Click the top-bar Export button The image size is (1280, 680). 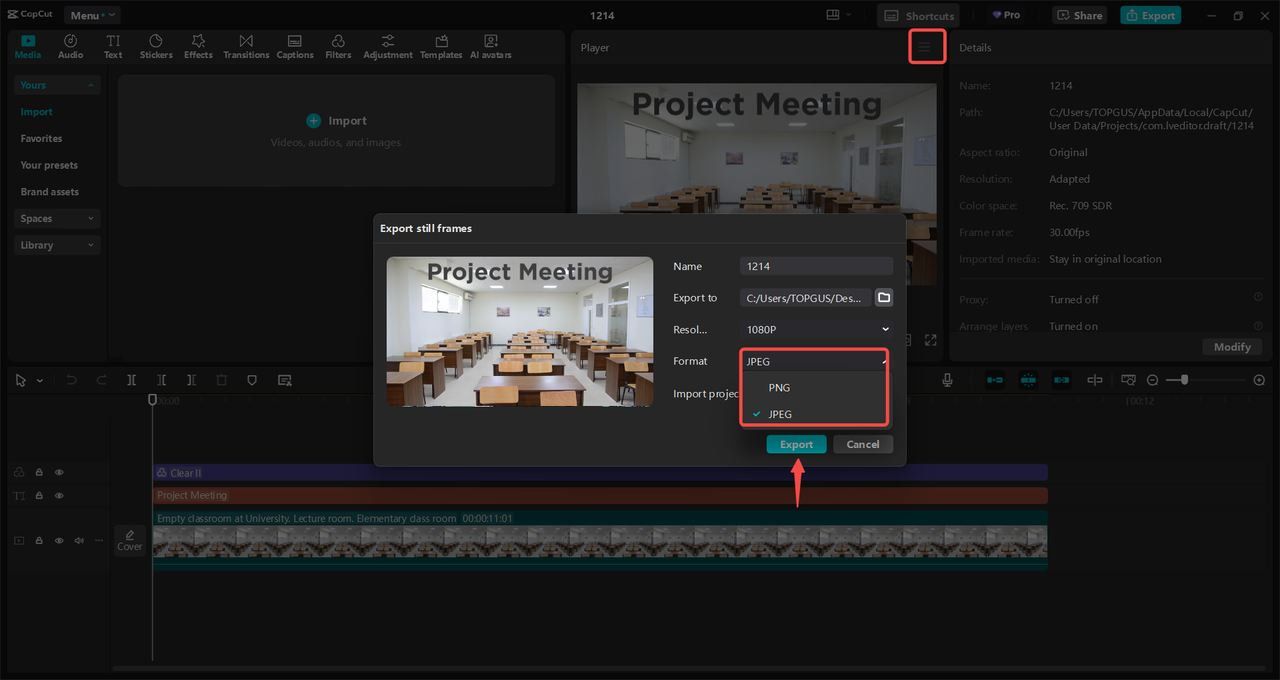click(x=1150, y=15)
